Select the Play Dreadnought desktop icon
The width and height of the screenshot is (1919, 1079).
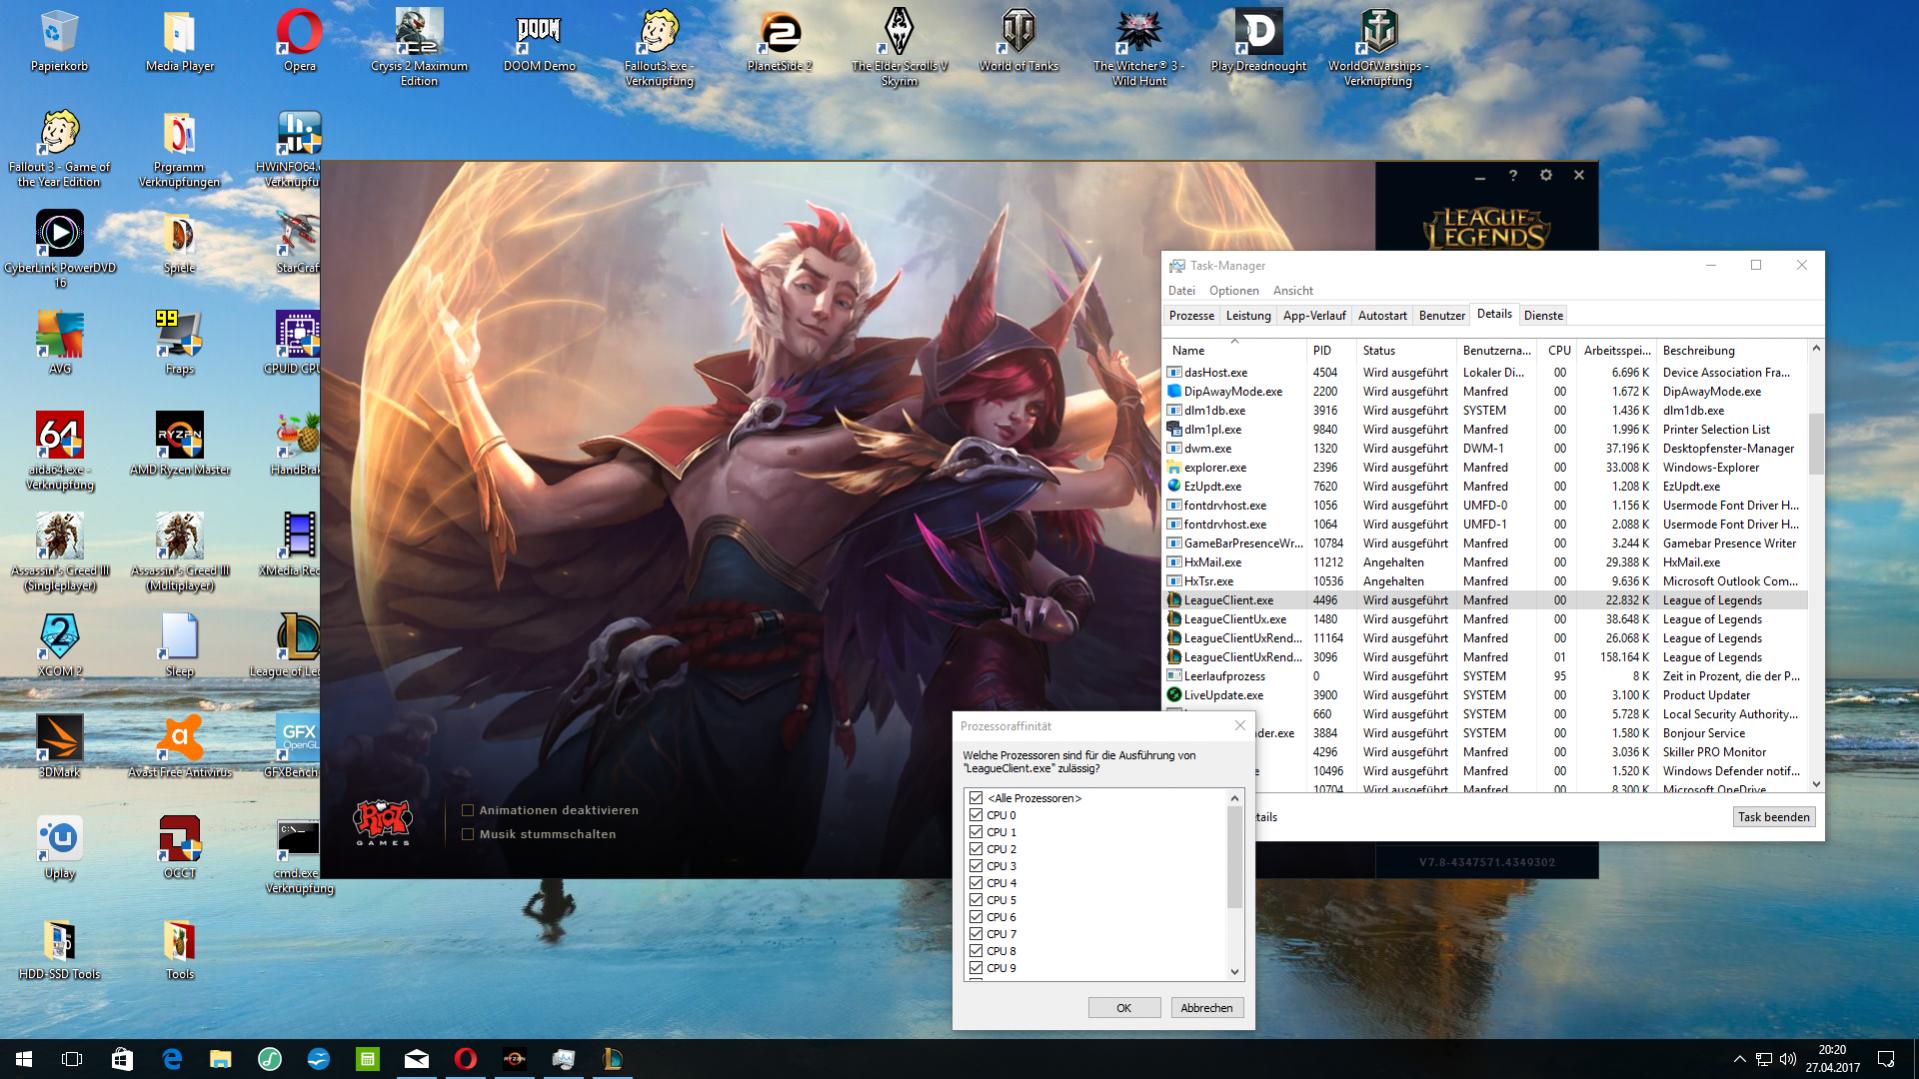[1258, 42]
